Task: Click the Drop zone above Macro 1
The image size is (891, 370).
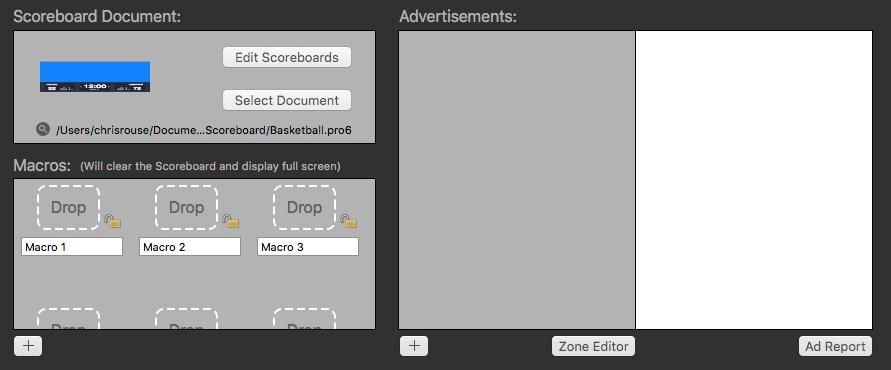Action: click(x=69, y=207)
